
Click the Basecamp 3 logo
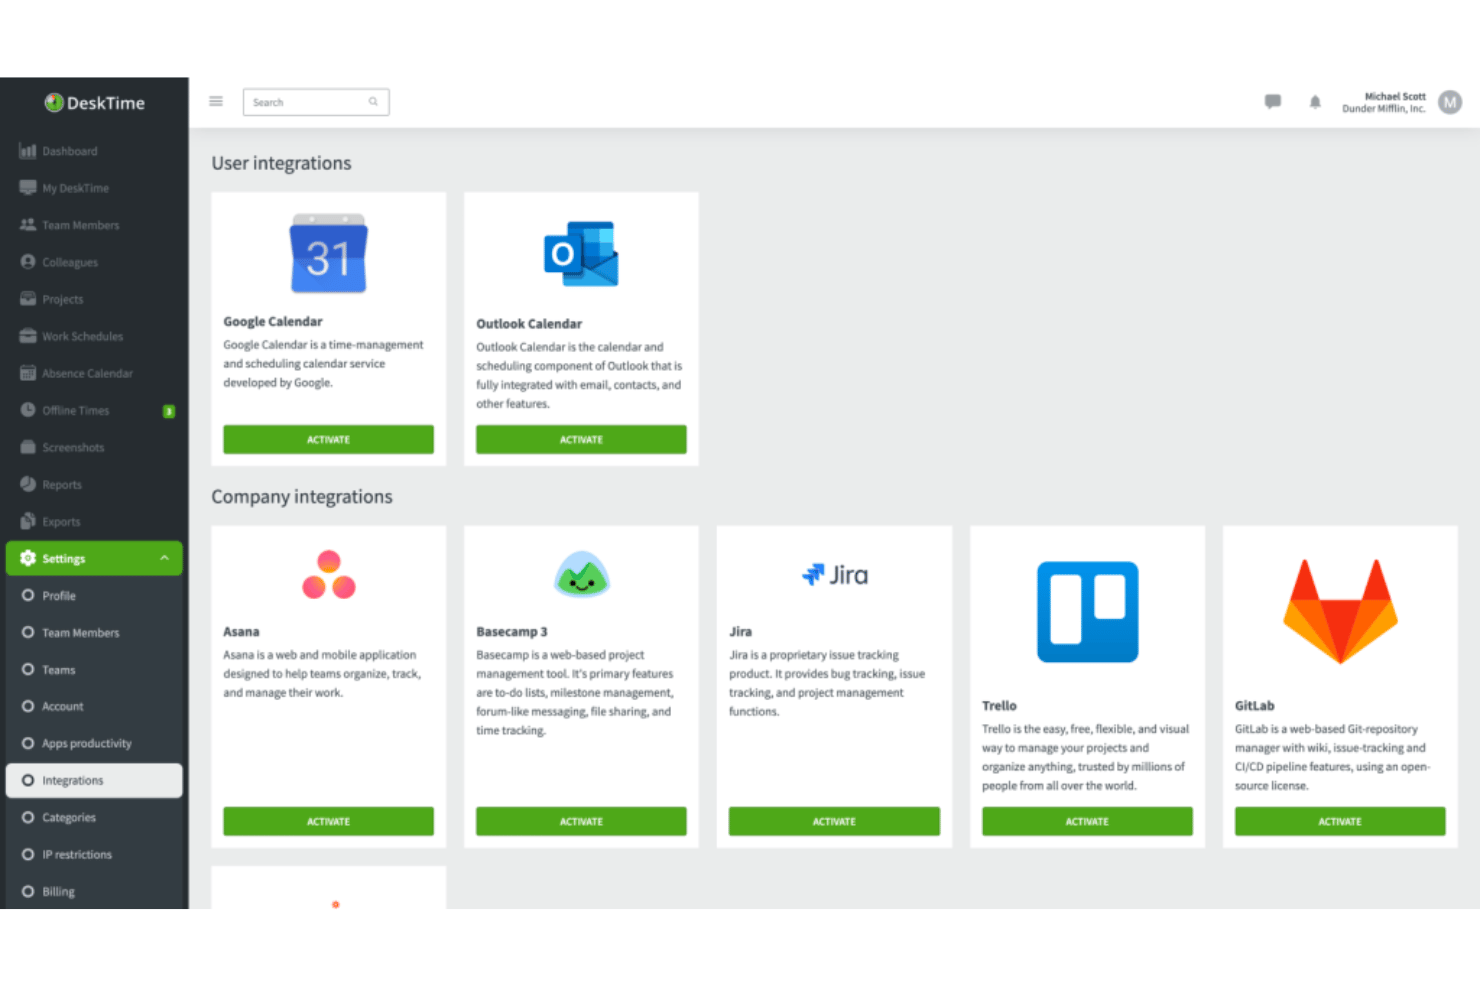581,574
